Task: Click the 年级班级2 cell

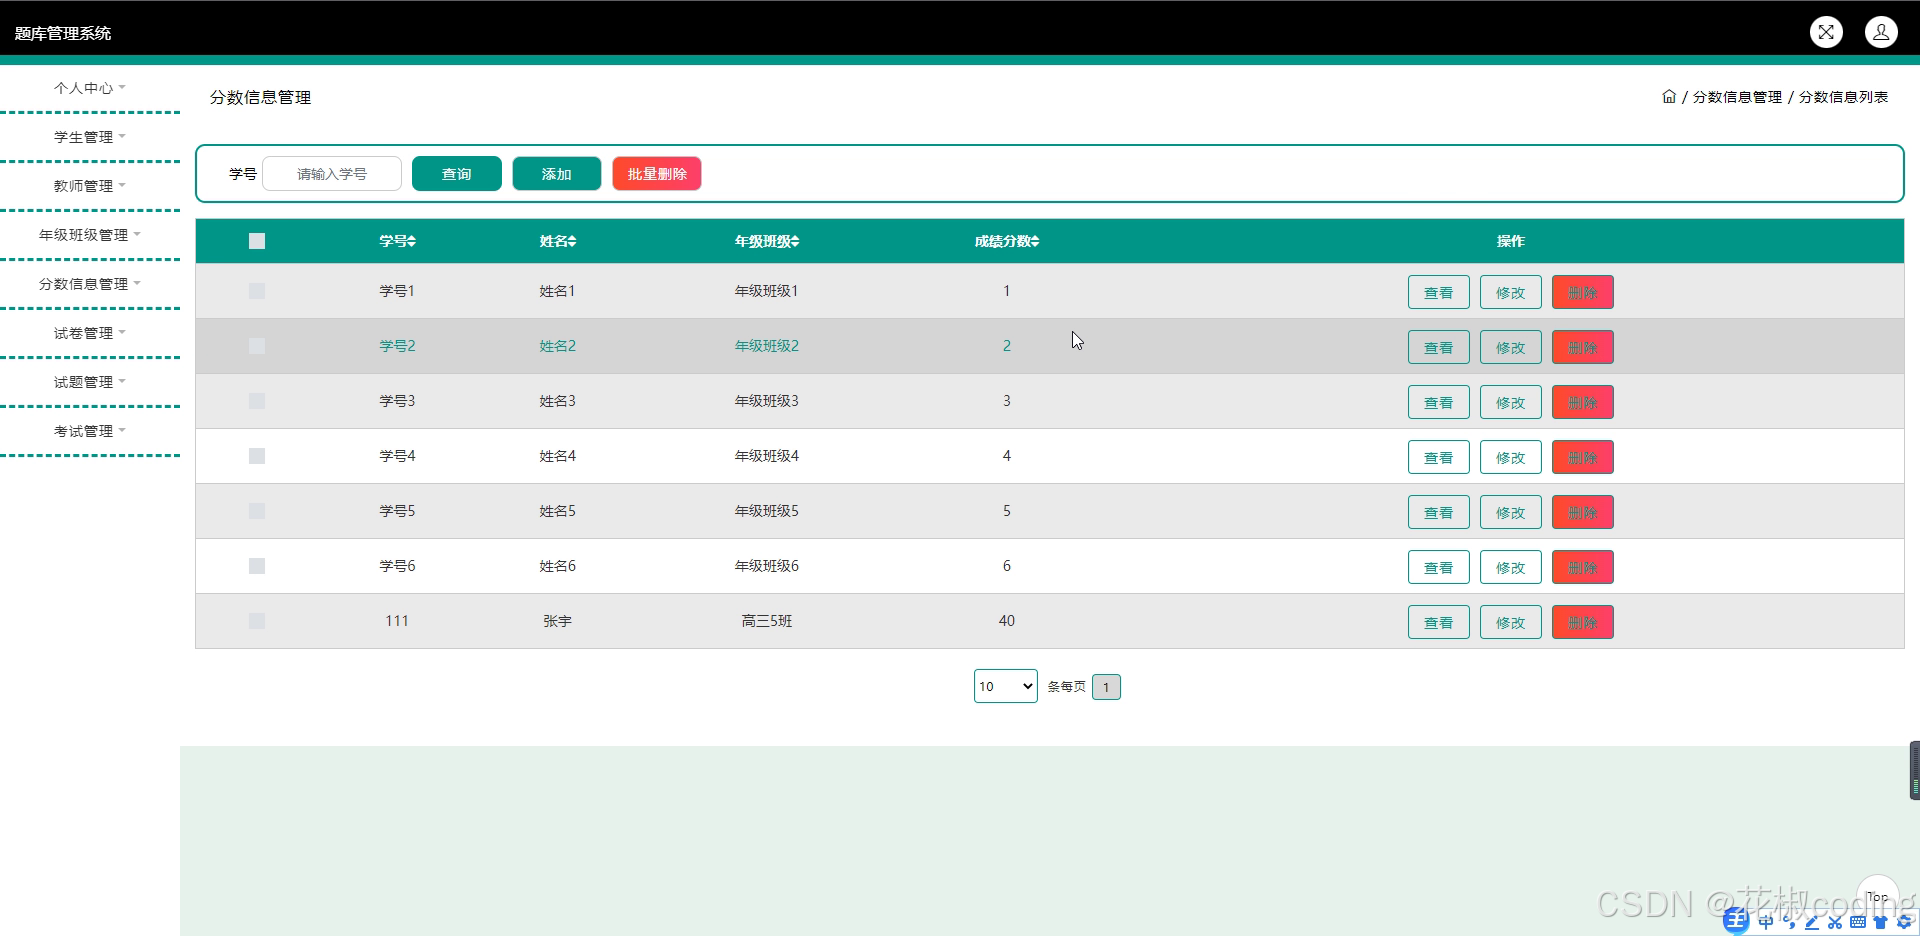Action: point(767,346)
